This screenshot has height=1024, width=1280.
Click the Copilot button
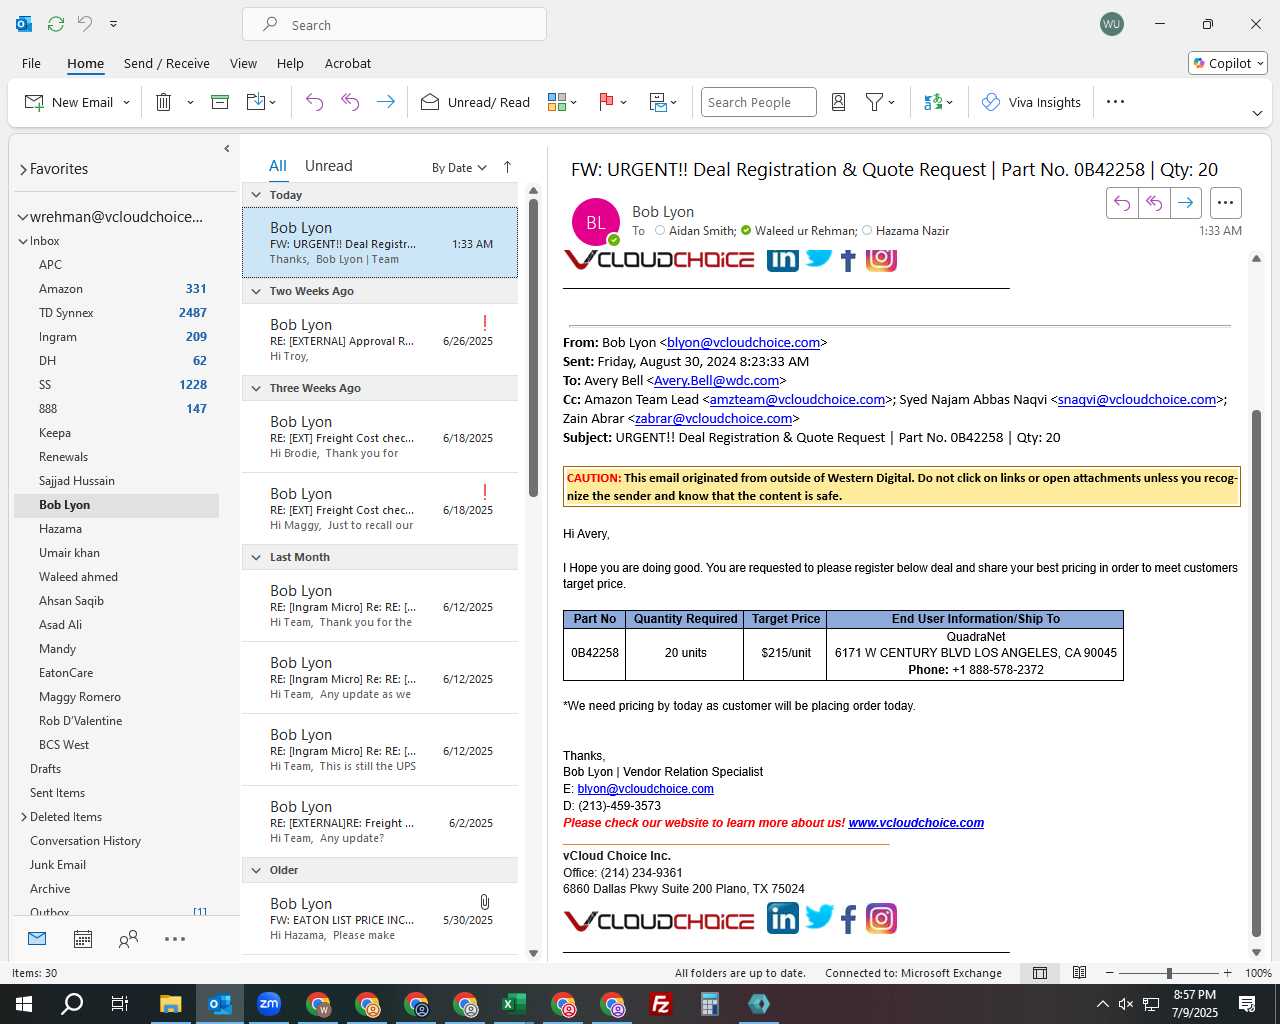tap(1228, 63)
